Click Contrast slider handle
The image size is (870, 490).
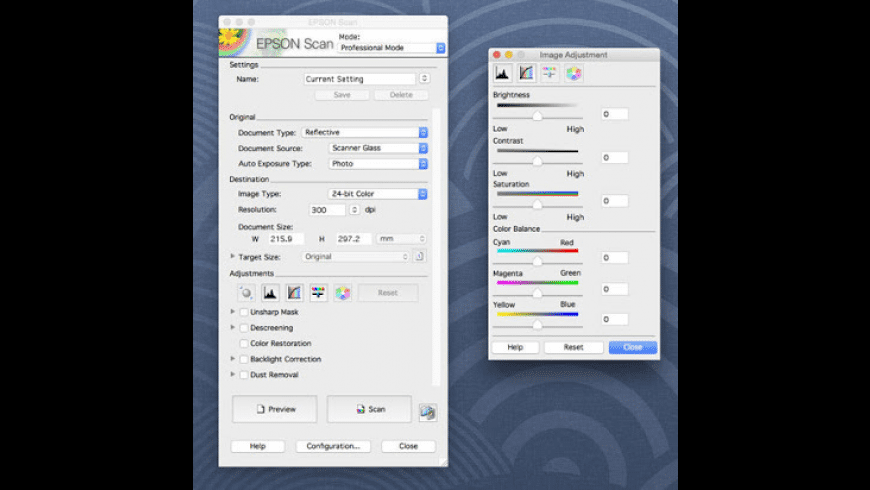[537, 161]
